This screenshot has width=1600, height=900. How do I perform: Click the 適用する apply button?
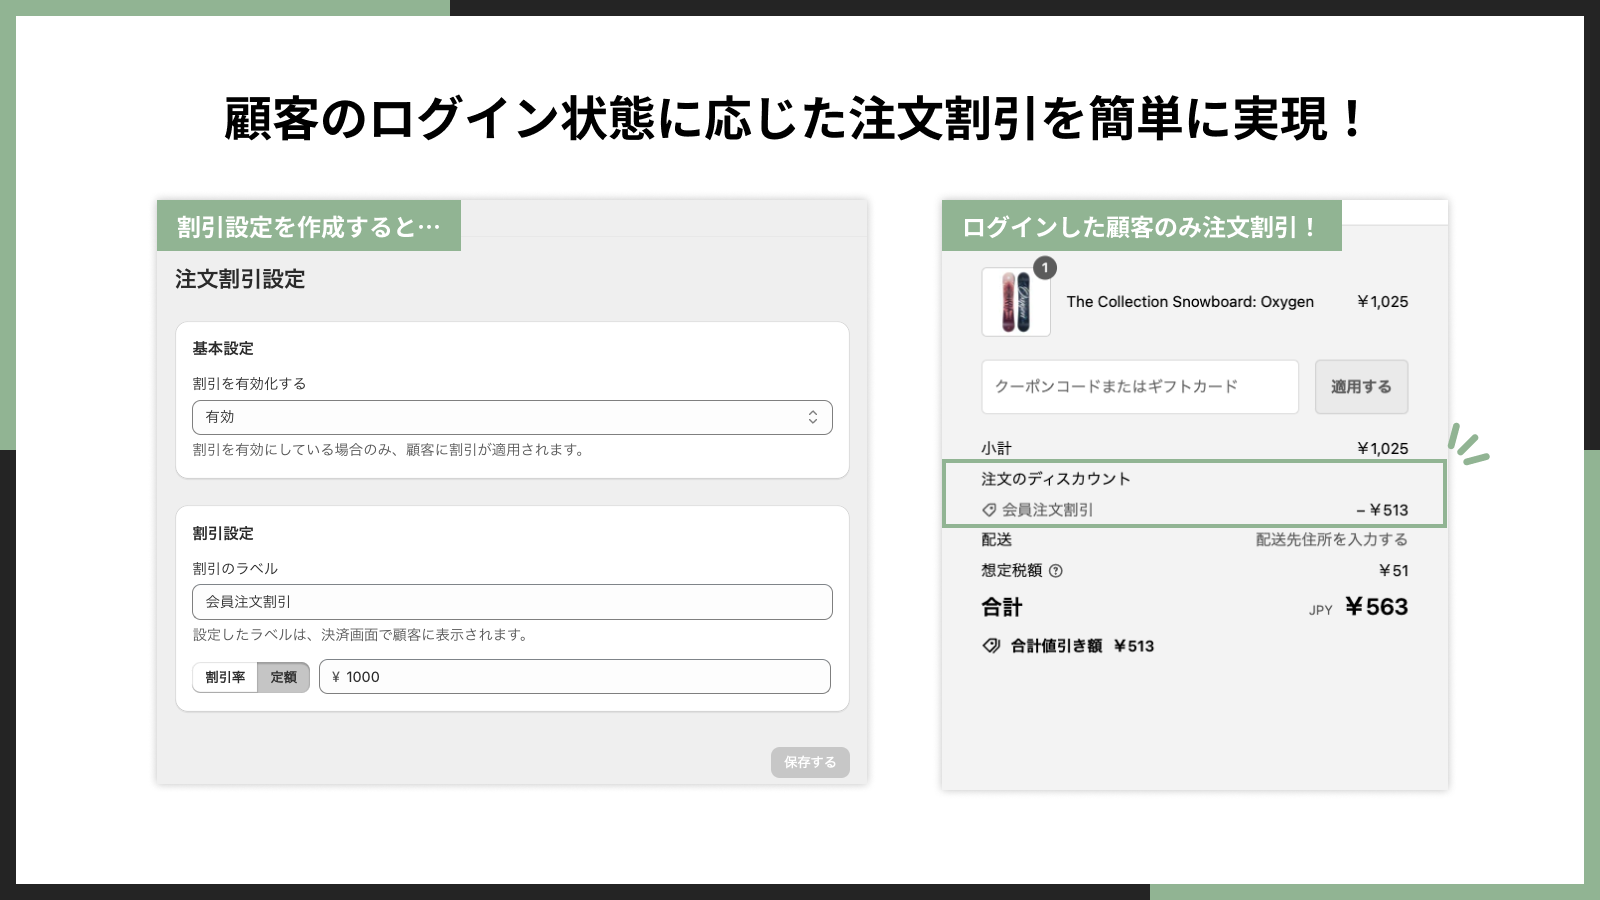tap(1361, 387)
